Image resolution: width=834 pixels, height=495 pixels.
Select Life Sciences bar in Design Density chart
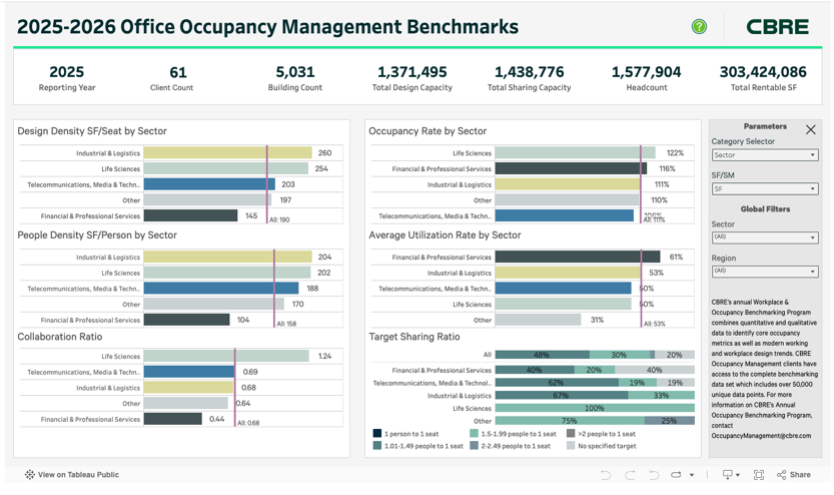[226, 169]
